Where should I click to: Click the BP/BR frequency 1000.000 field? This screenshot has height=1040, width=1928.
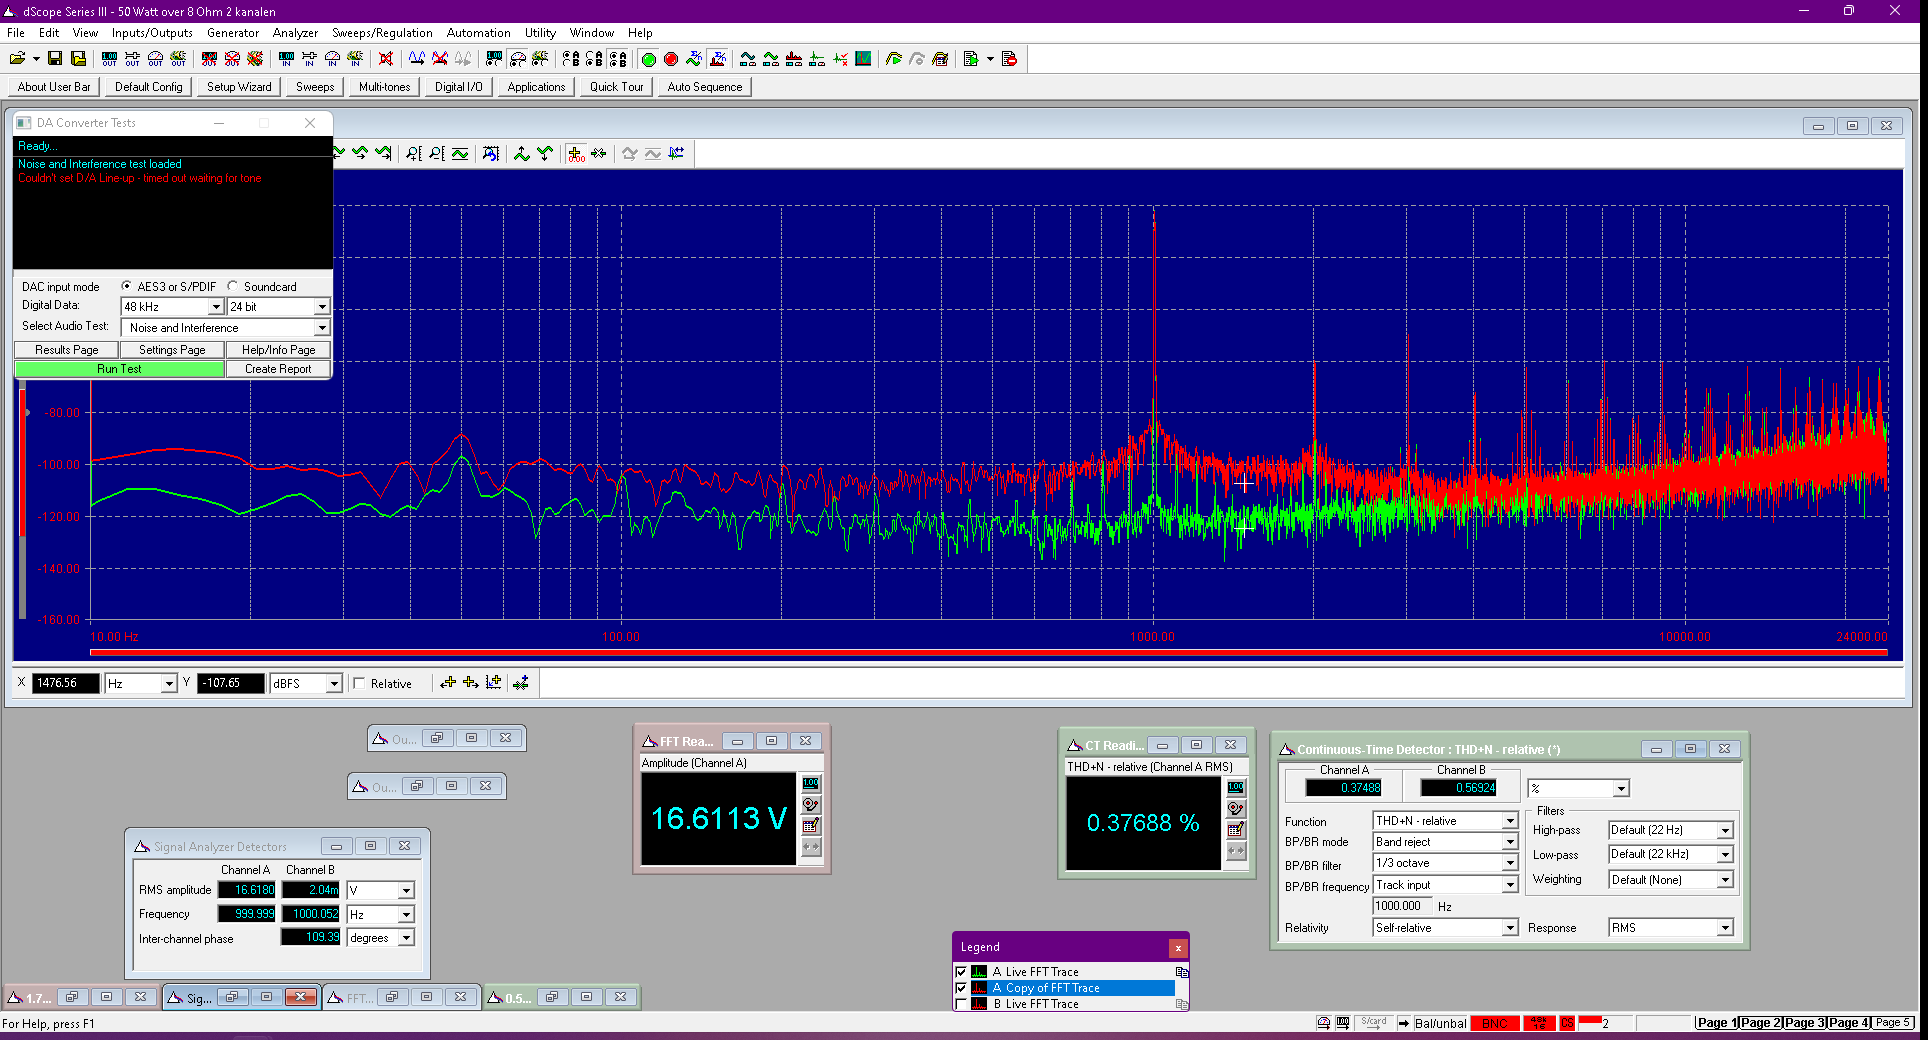(x=1403, y=906)
